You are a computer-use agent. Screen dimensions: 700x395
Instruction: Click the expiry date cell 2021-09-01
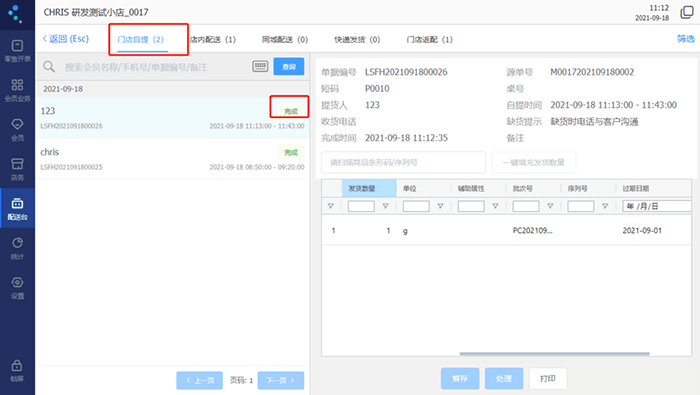click(x=642, y=230)
